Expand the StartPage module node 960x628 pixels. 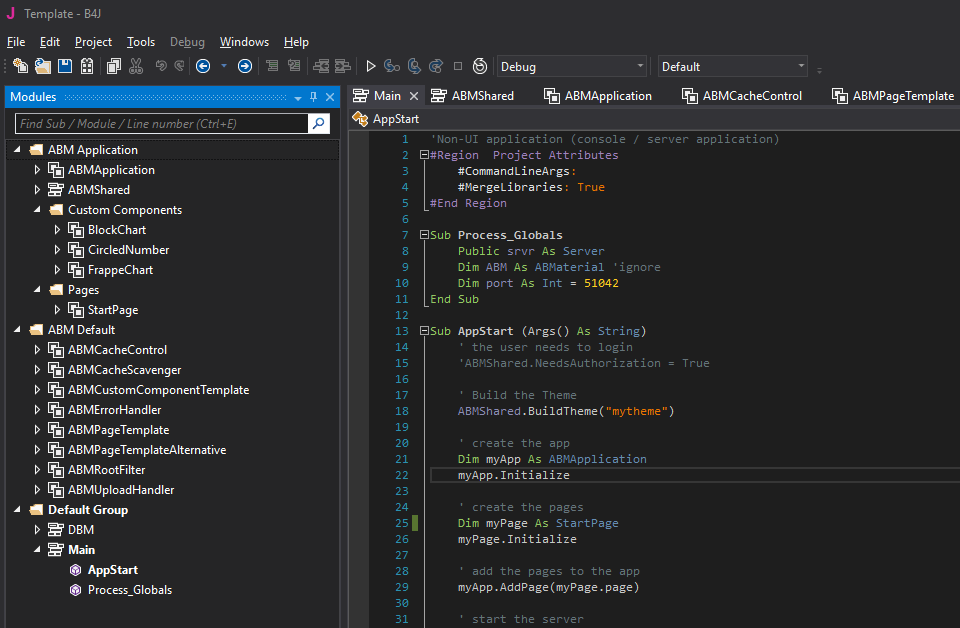57,310
